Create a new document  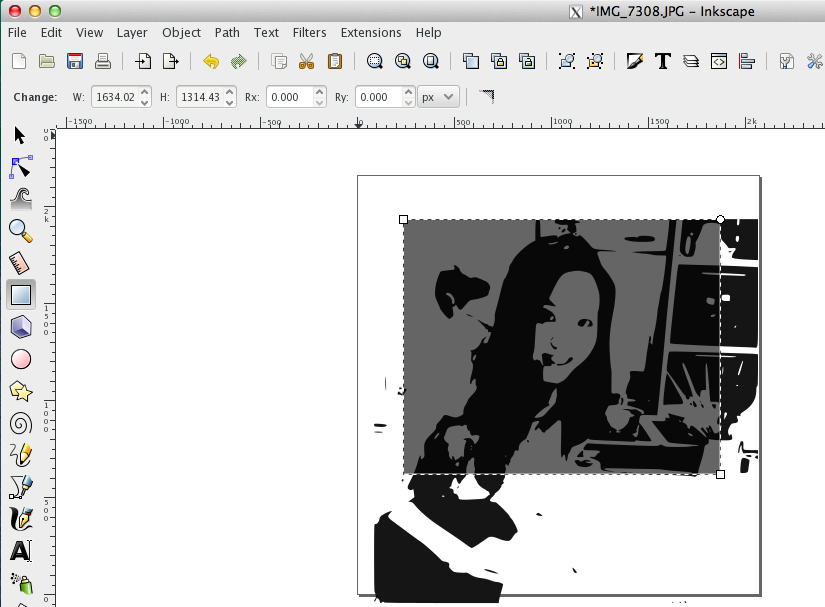19,61
